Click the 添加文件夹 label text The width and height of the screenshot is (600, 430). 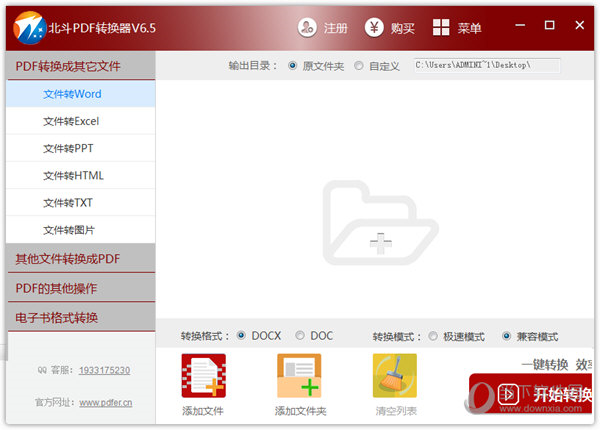pyautogui.click(x=300, y=411)
